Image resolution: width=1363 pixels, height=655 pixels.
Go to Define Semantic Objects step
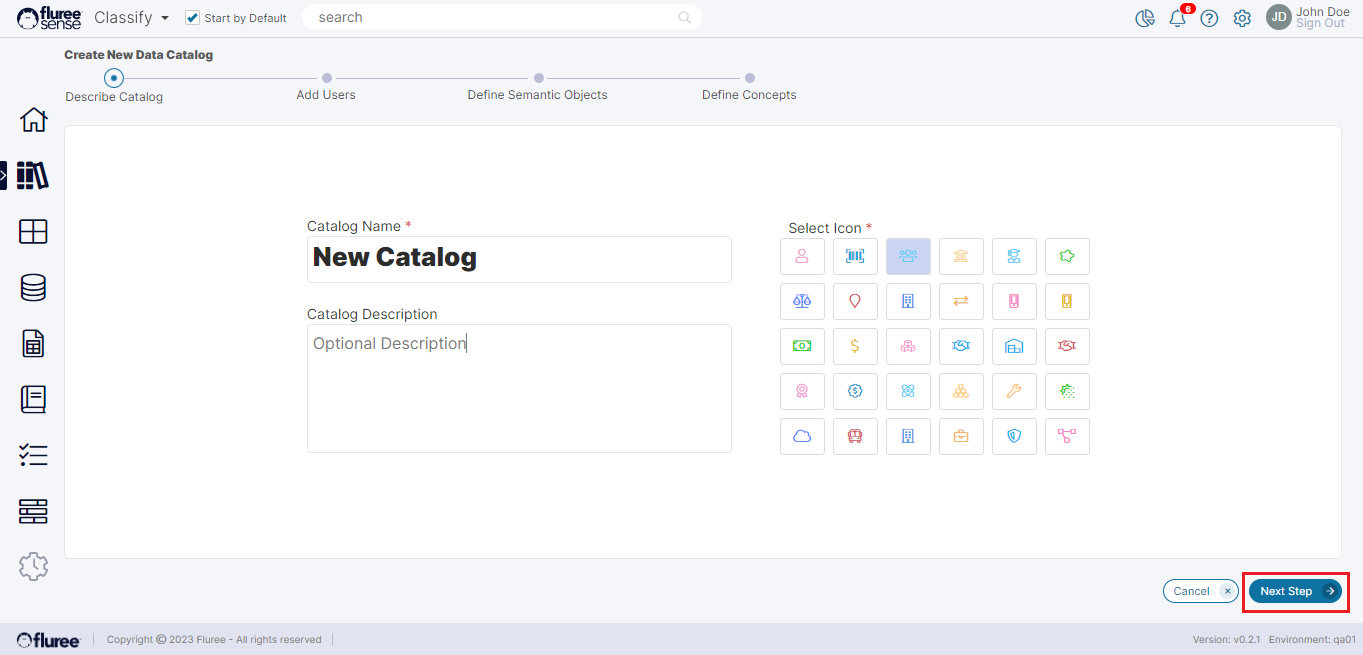pos(538,78)
